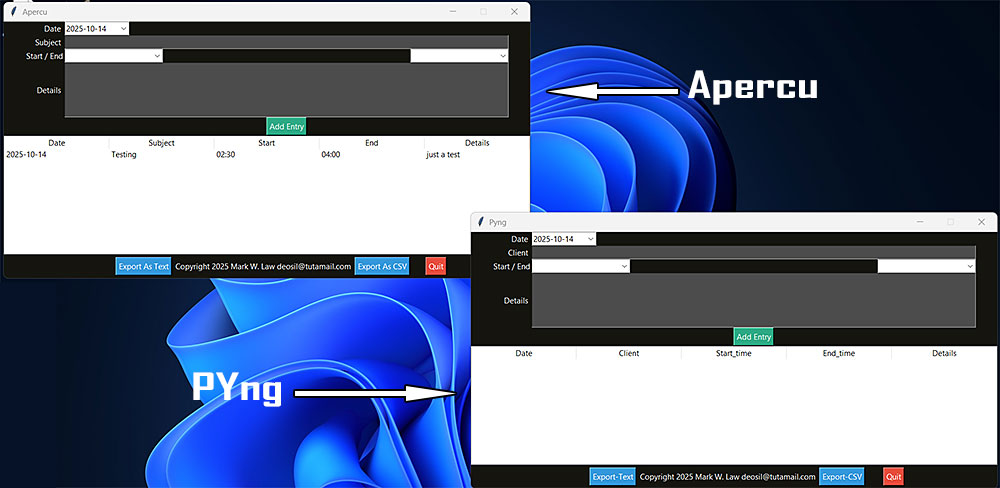
Task: Click the Subject input field in Apercu
Action: coord(287,42)
